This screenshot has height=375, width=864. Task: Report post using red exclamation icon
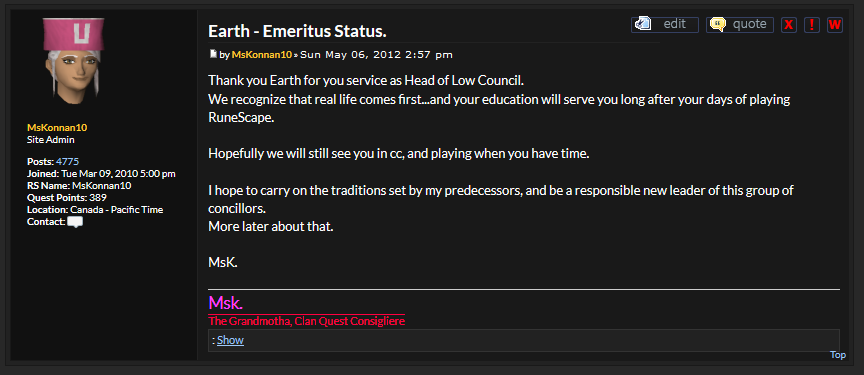point(812,25)
